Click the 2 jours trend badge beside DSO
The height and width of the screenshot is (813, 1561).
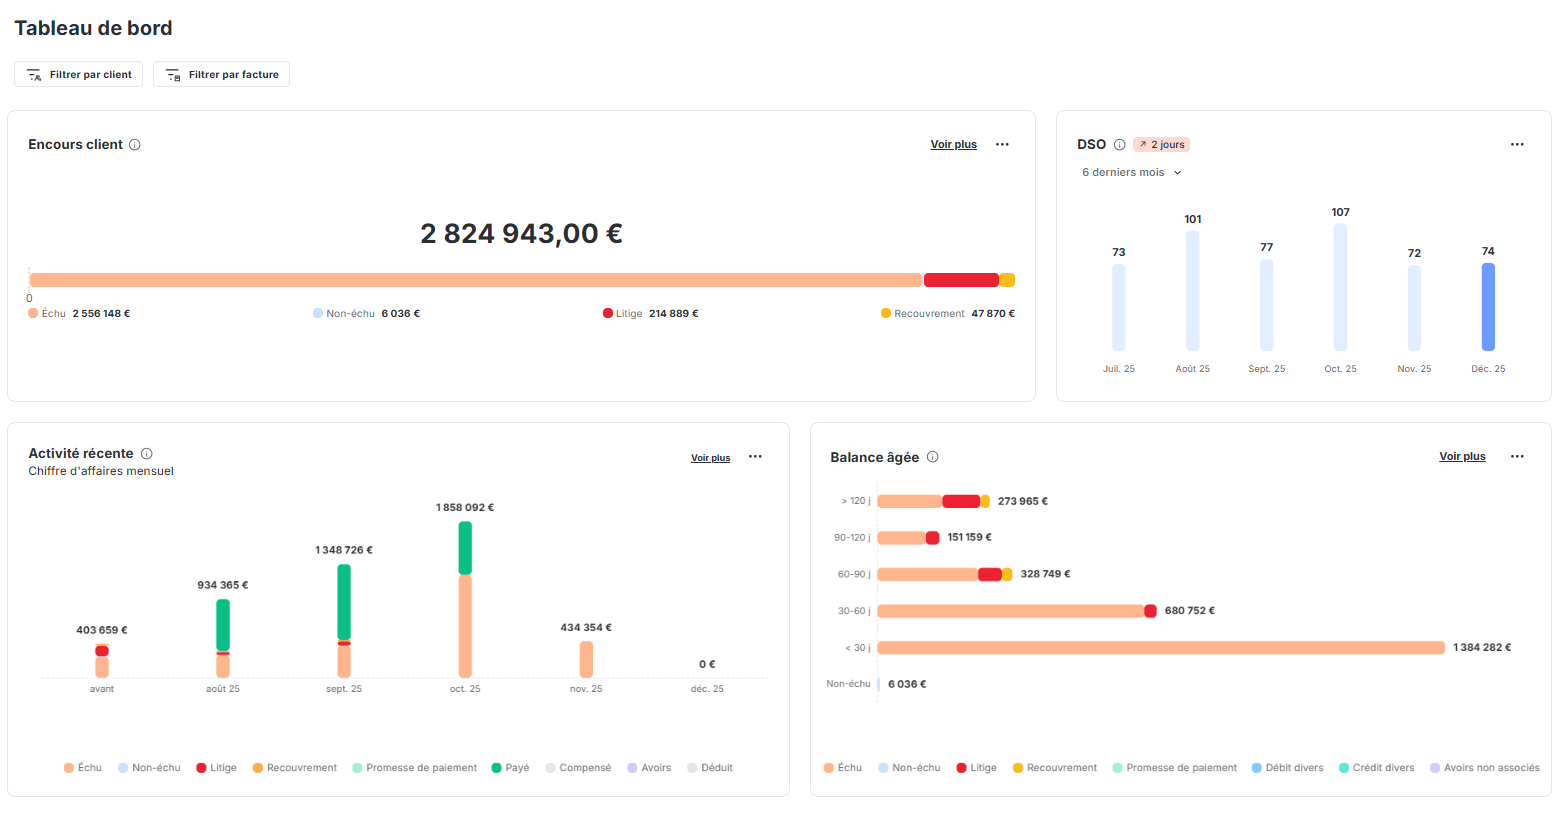1160,144
